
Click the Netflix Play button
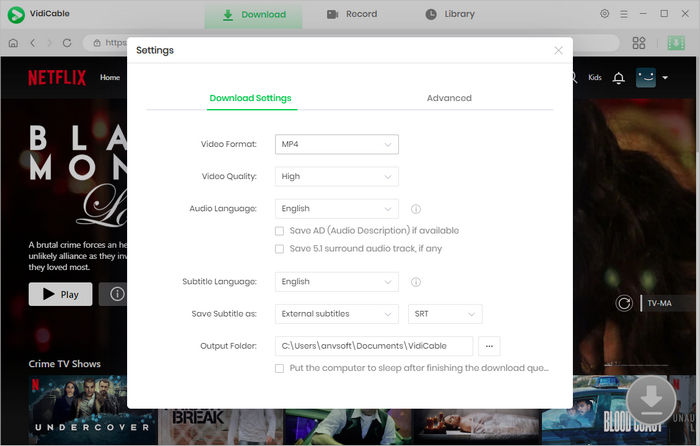click(61, 294)
